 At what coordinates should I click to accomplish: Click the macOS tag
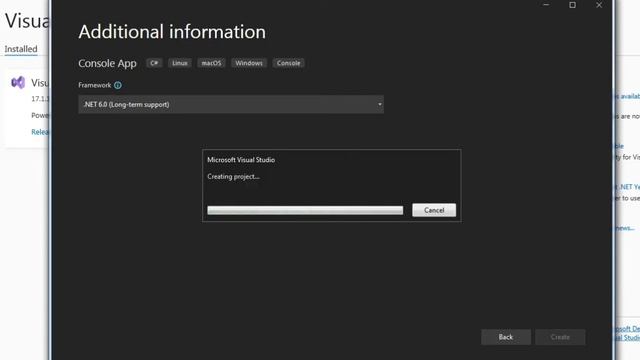click(211, 63)
